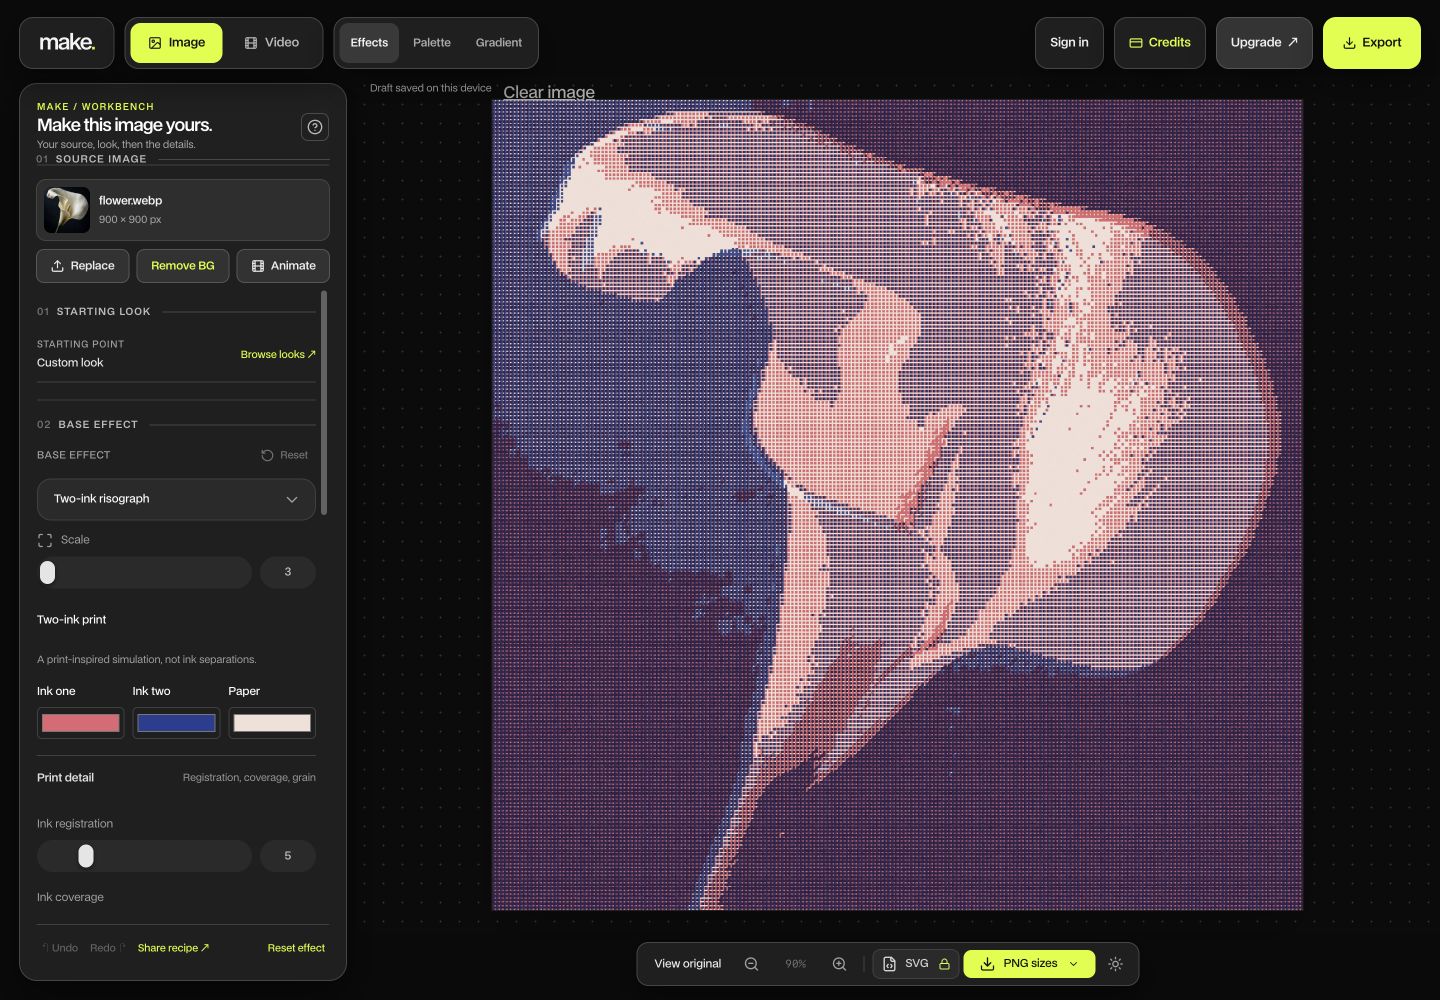Screen dimensions: 1440x1000
Task: Expand the PNG sizes menu
Action: [1029, 964]
